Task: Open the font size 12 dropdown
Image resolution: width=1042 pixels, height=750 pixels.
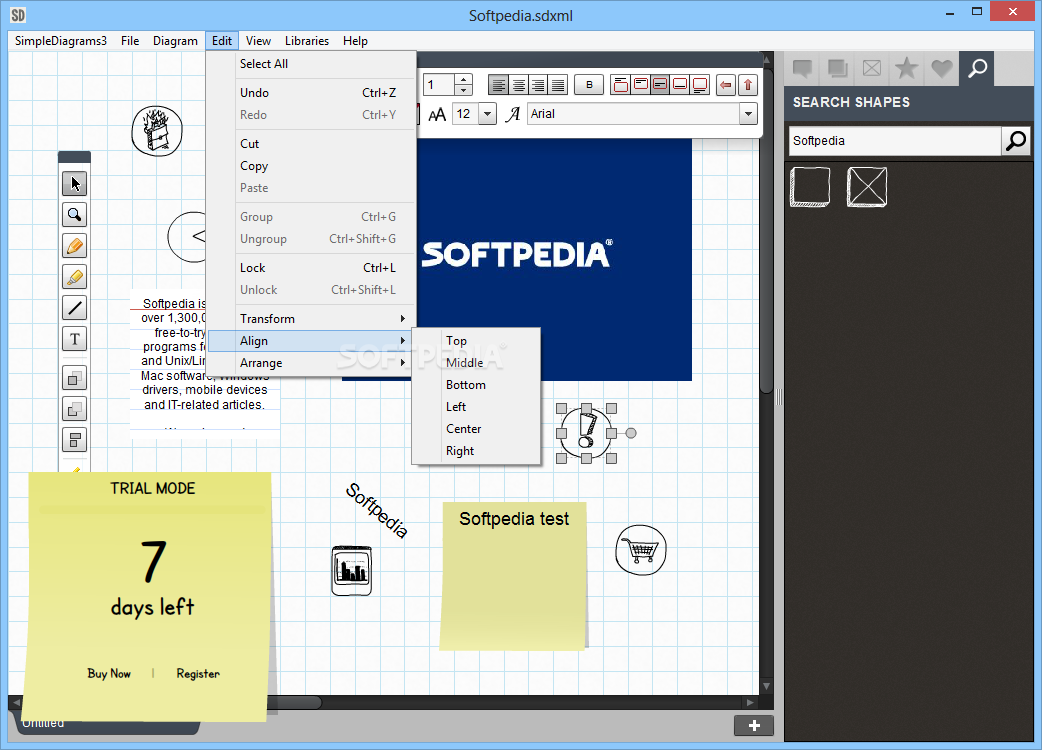Action: 487,114
